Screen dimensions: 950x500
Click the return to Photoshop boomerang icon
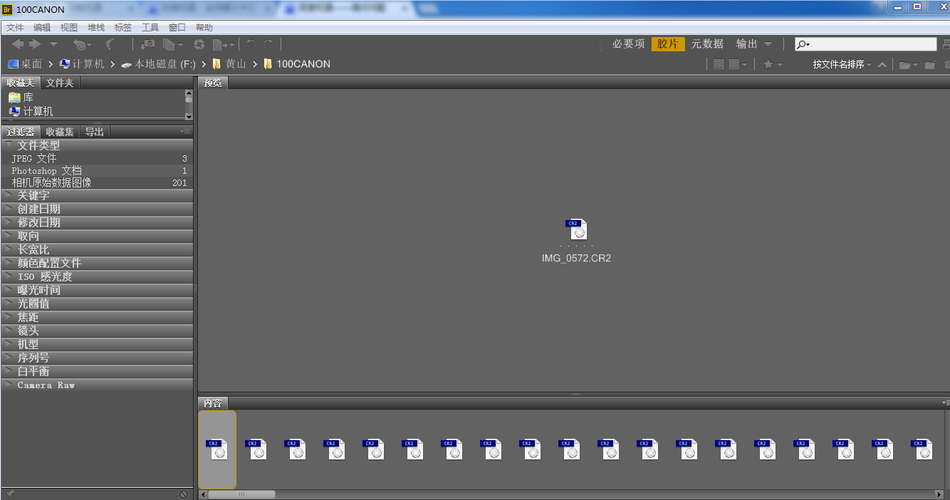point(110,44)
